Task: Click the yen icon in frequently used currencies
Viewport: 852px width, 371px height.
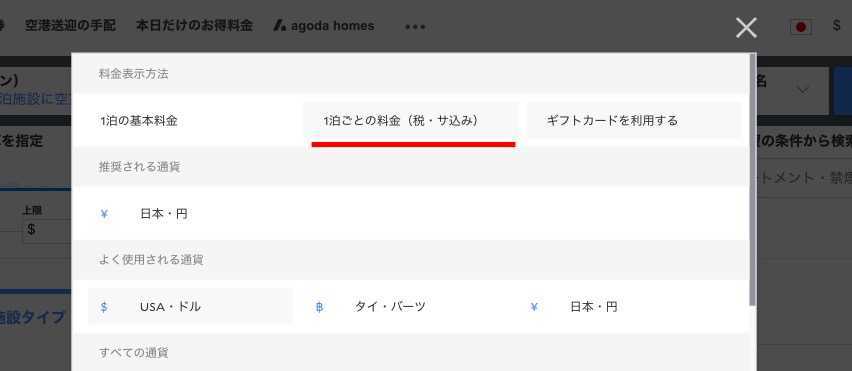Action: pos(534,307)
